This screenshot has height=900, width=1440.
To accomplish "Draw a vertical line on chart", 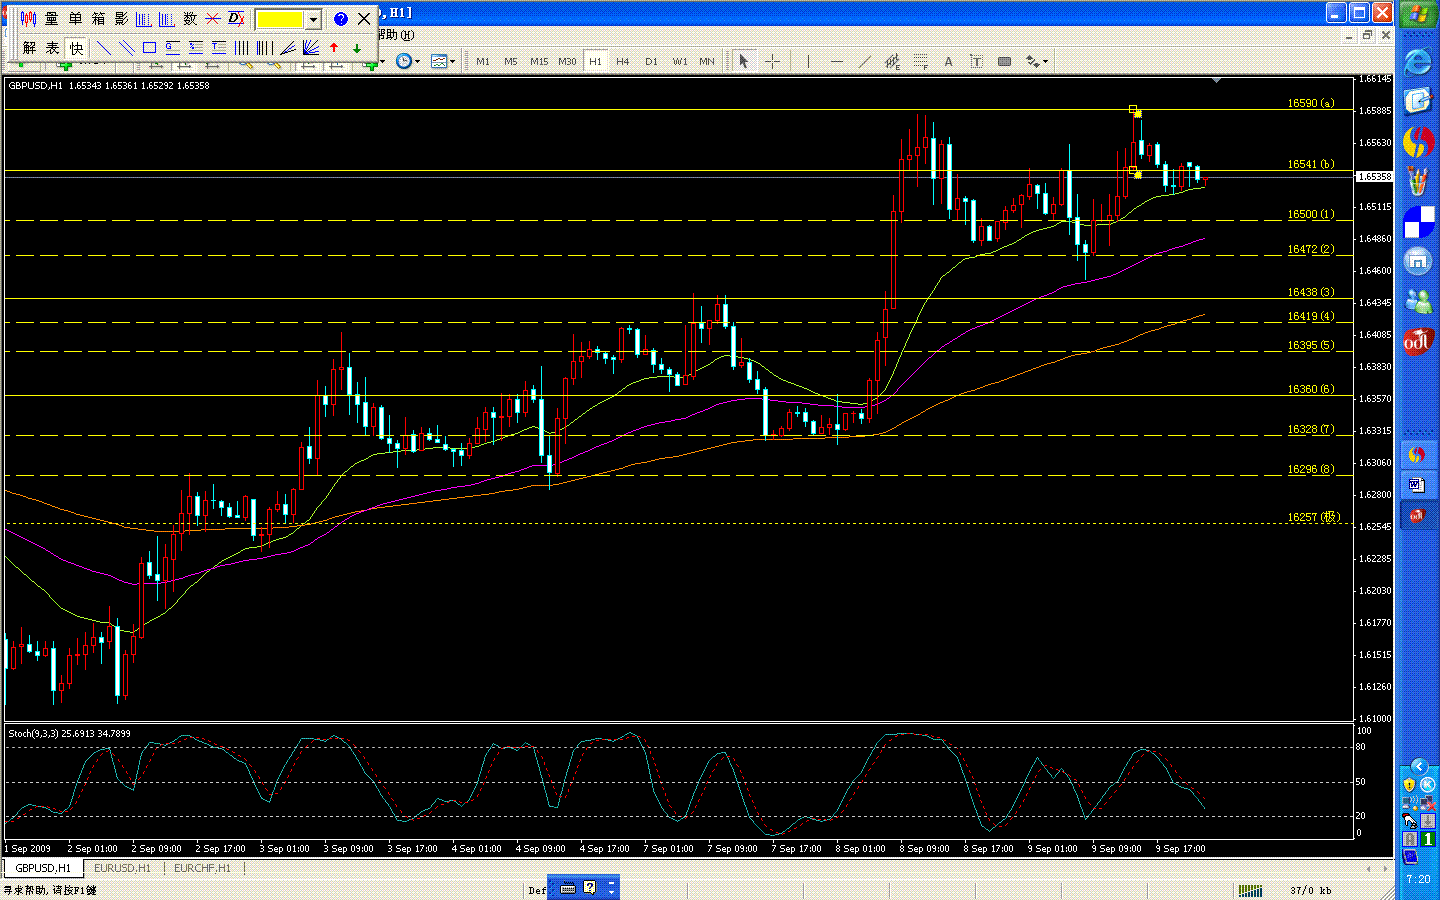I will coord(808,61).
